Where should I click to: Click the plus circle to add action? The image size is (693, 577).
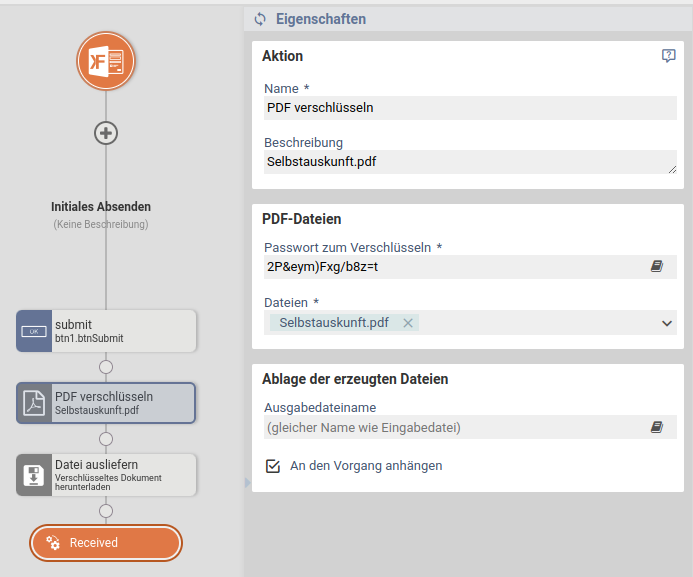(x=106, y=132)
